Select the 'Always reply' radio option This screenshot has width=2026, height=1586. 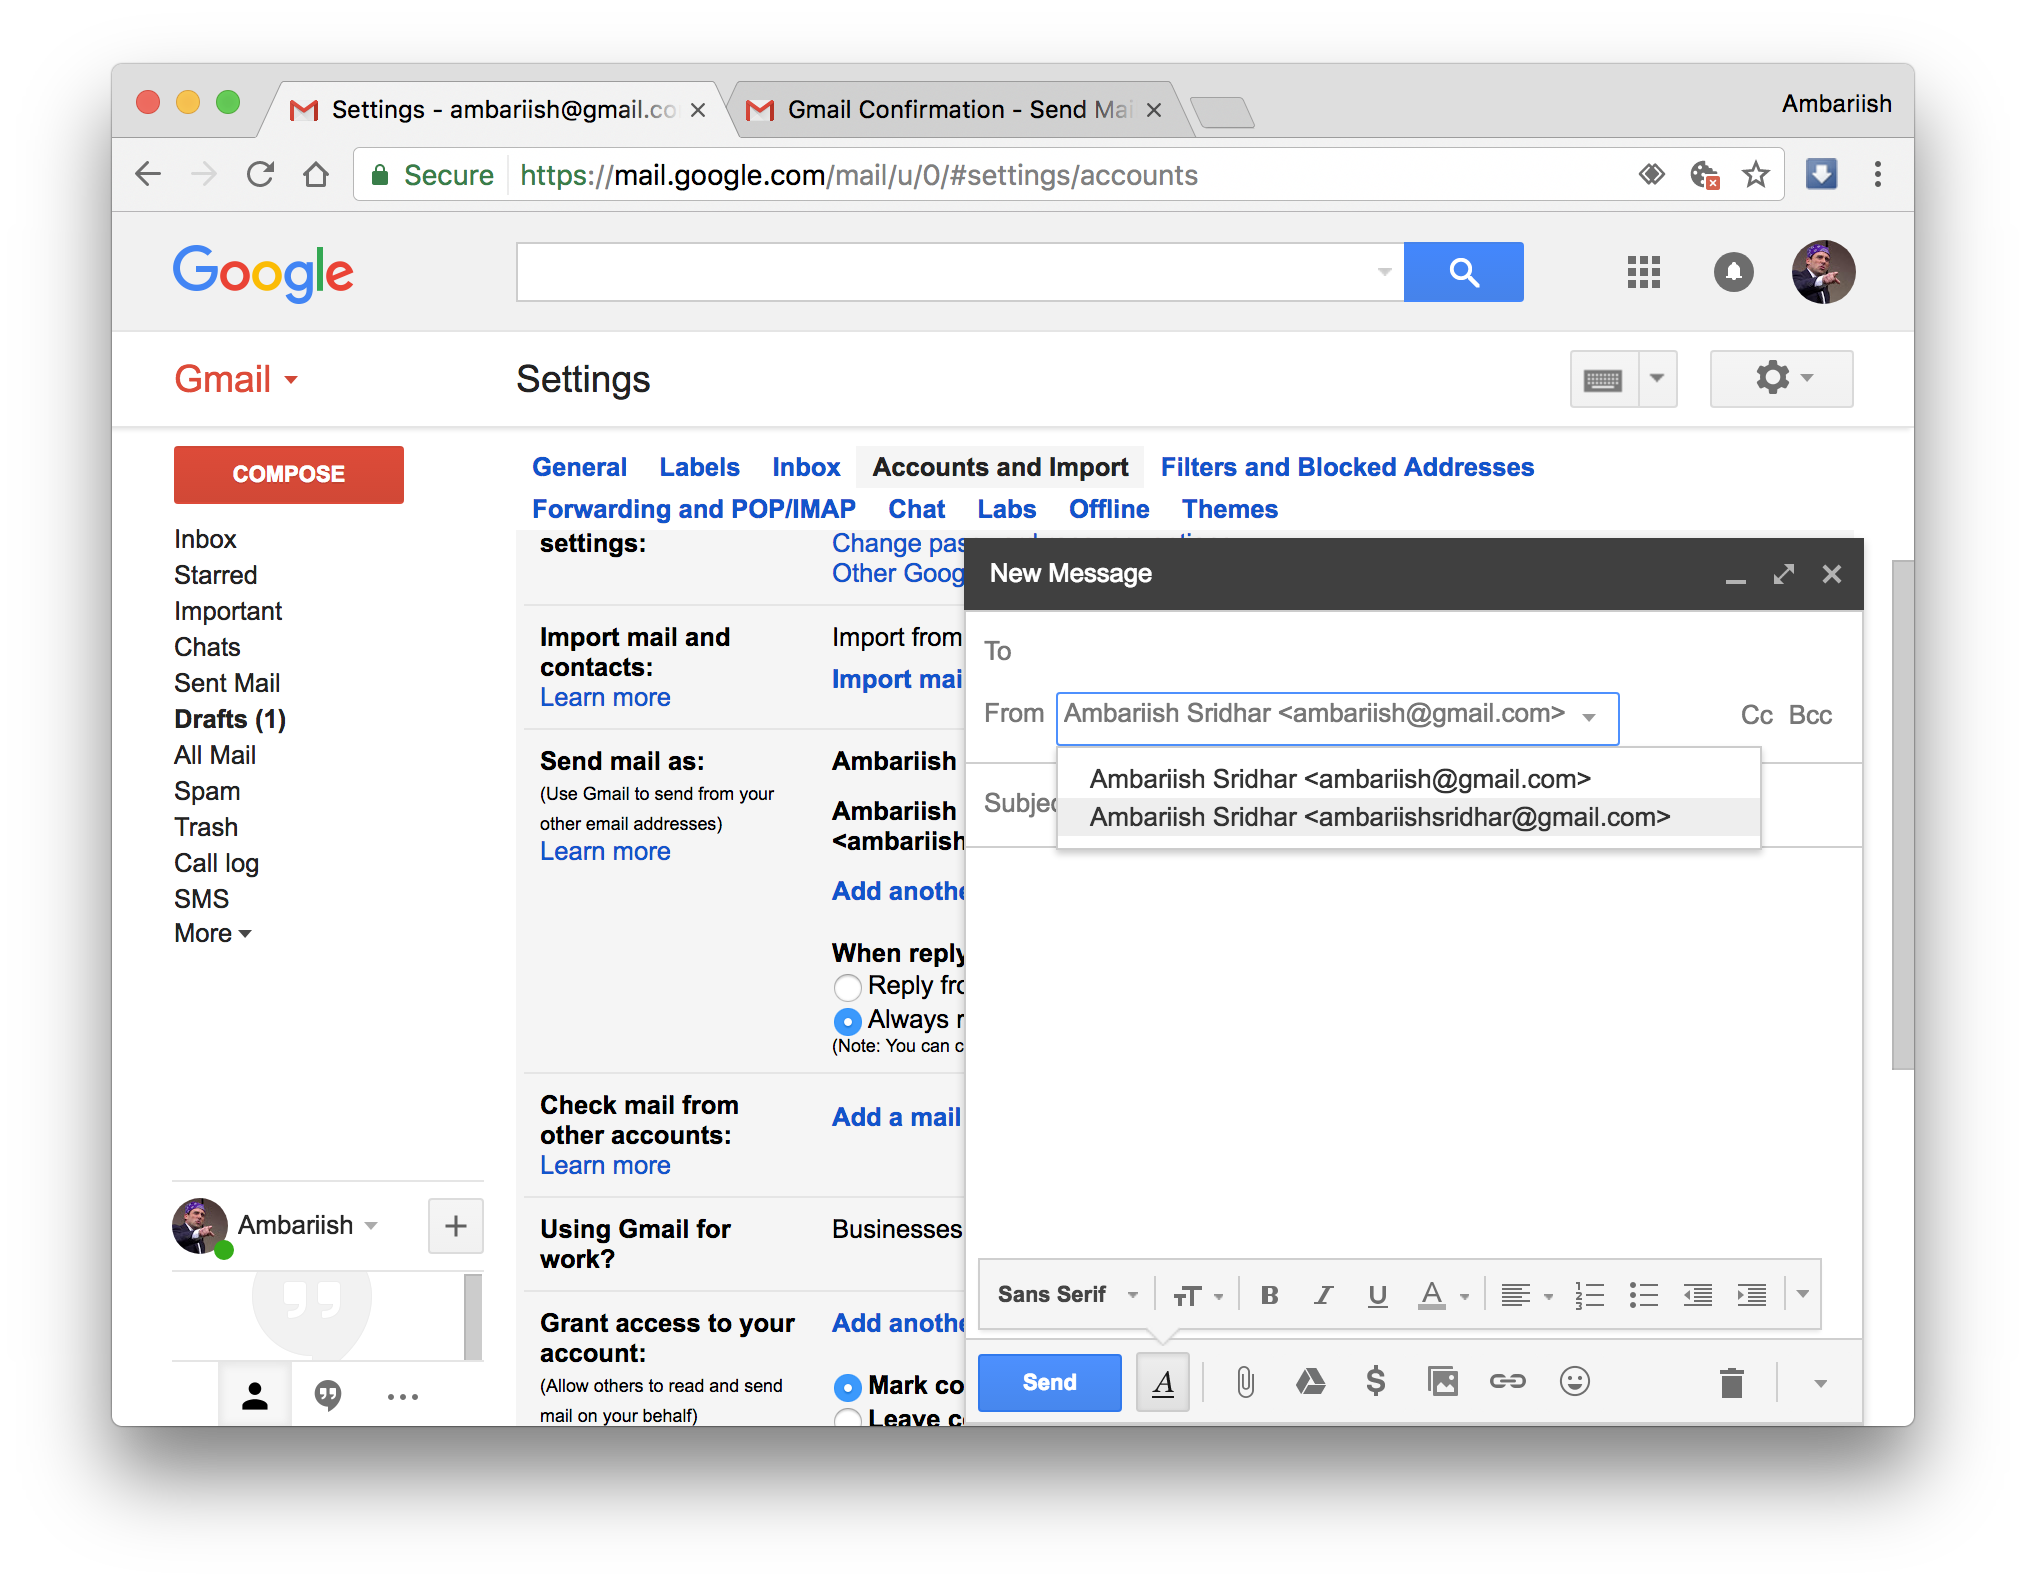847,1021
